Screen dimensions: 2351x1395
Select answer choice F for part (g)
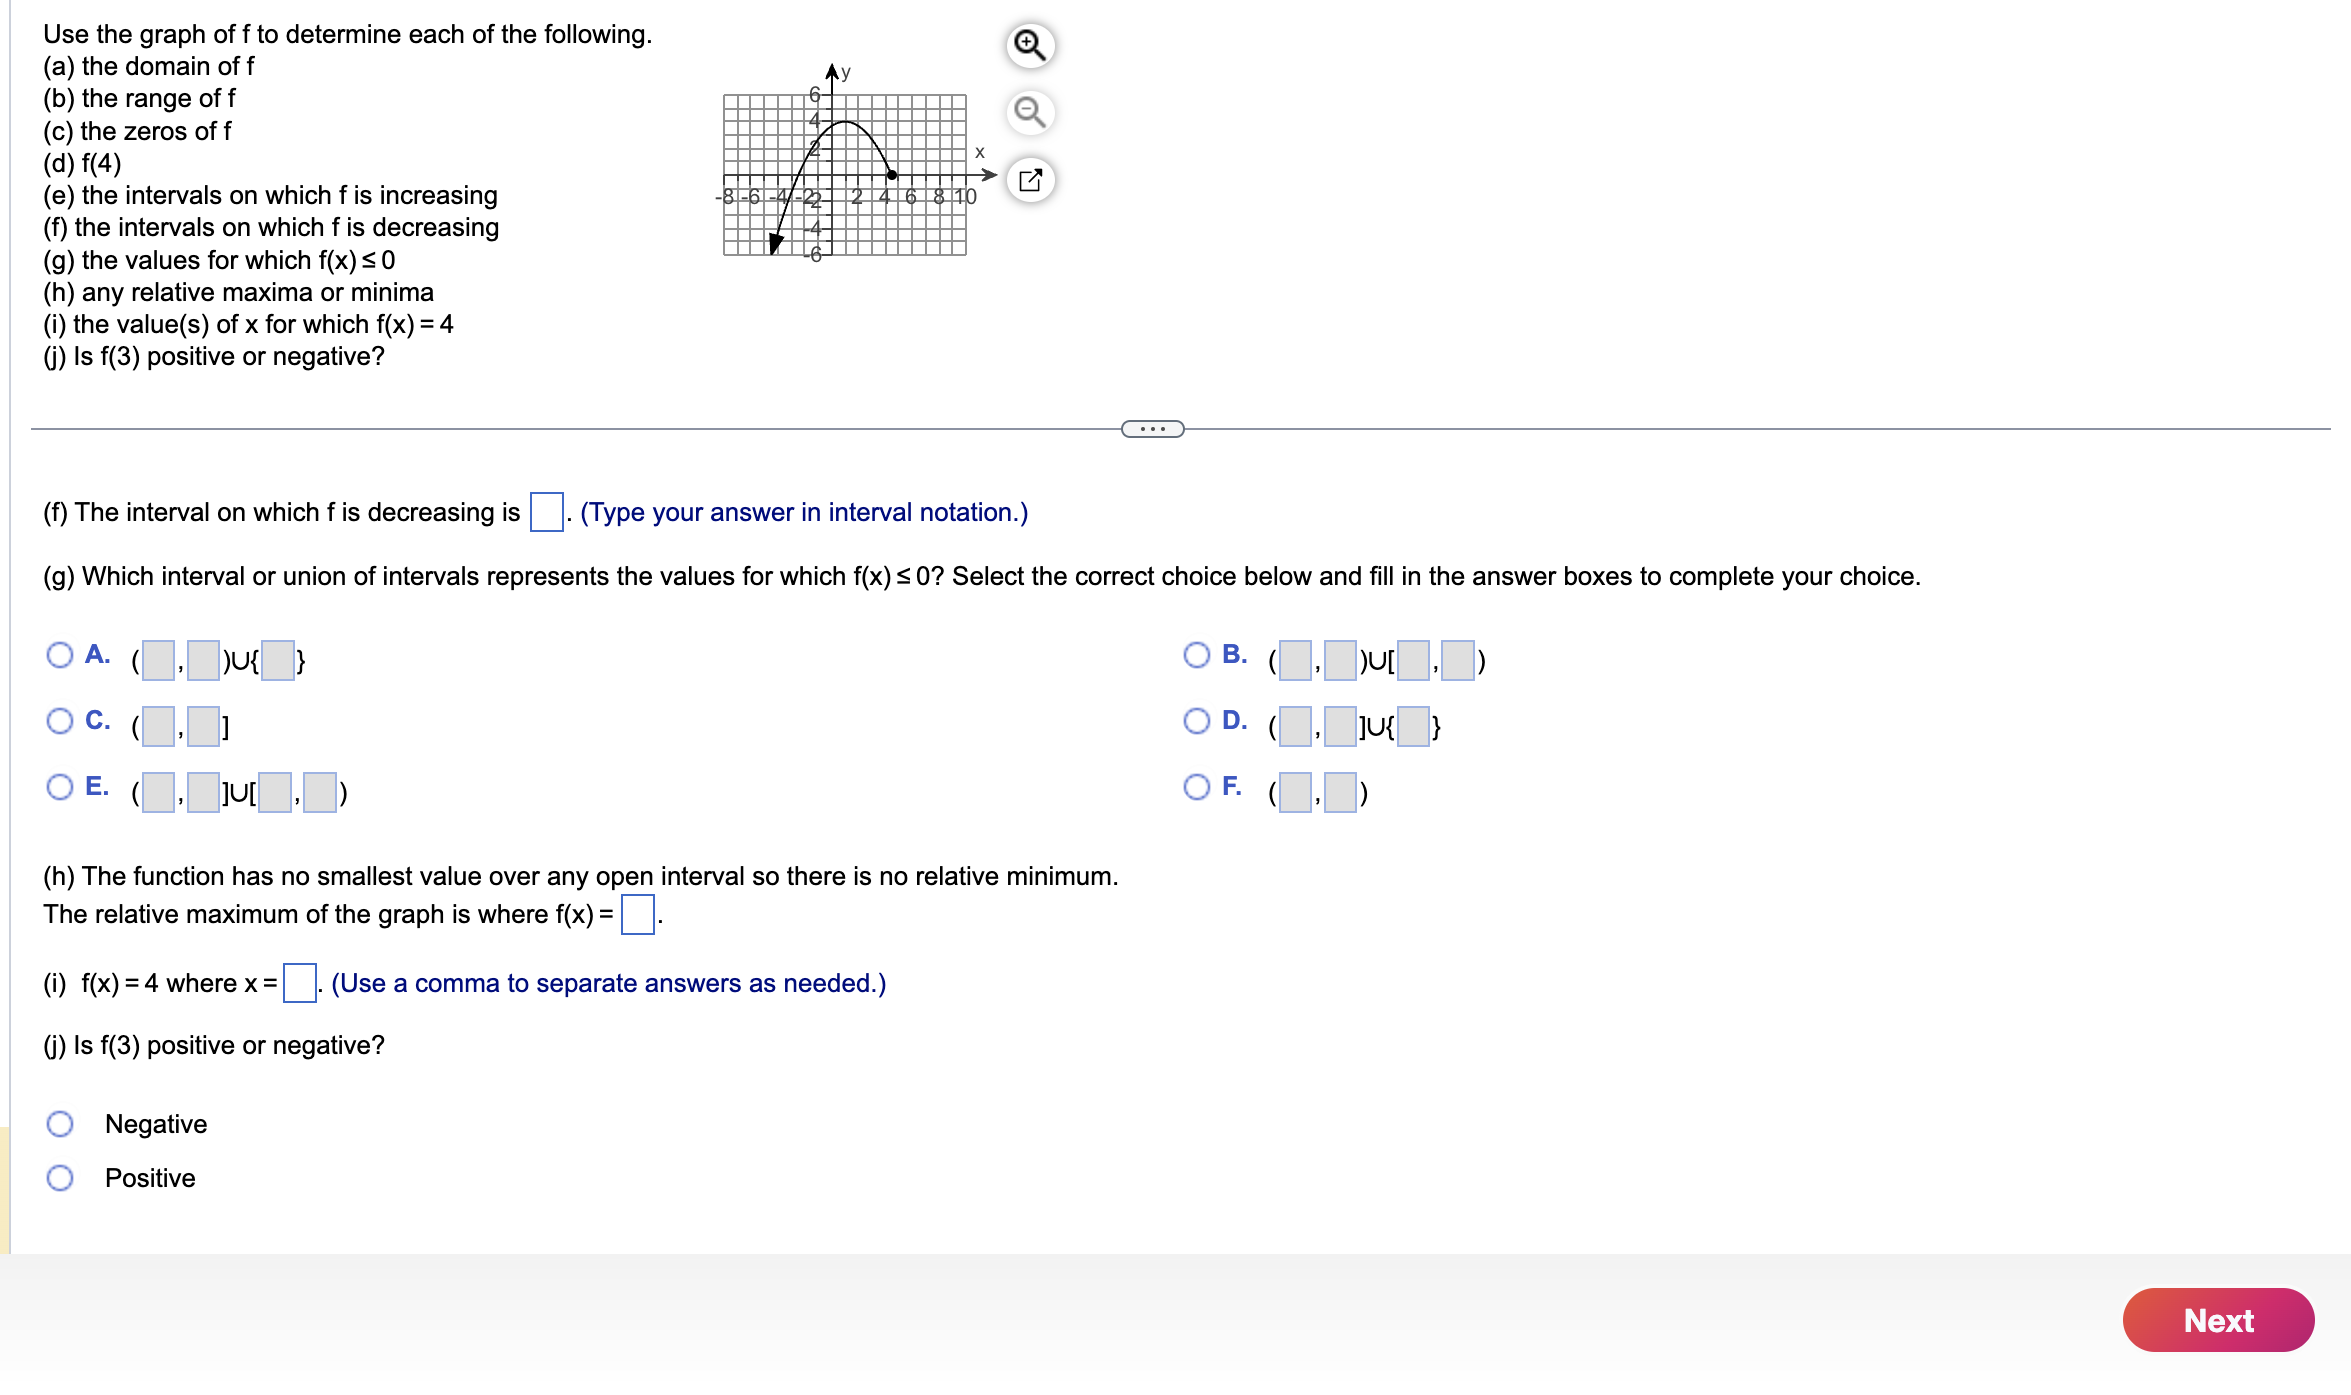[x=1196, y=788]
